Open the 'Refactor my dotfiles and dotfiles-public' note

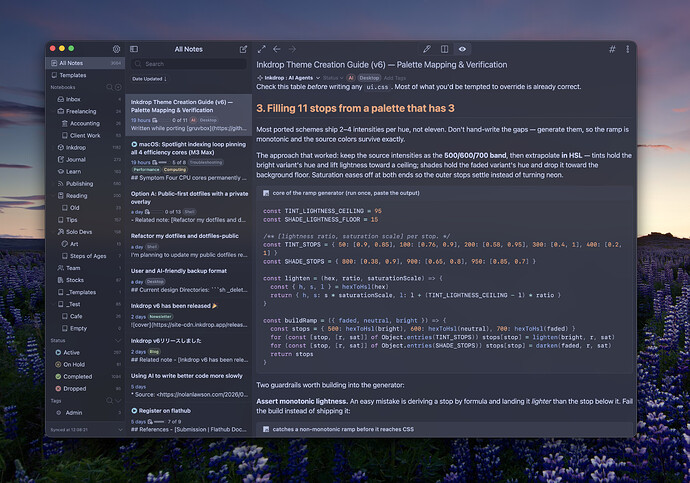[x=189, y=245]
